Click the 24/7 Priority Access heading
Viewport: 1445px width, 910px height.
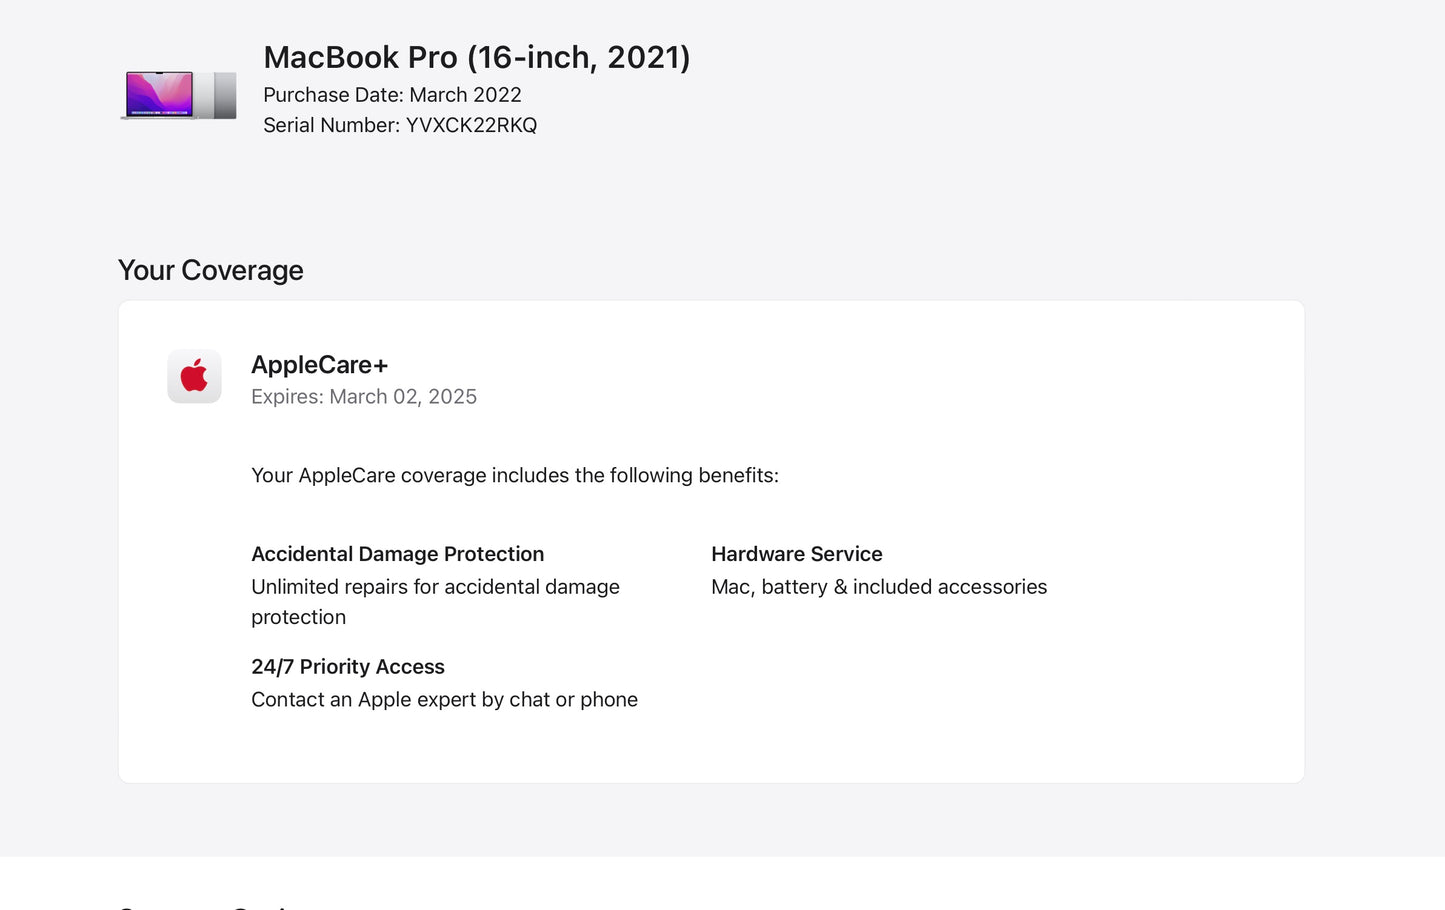(x=347, y=667)
